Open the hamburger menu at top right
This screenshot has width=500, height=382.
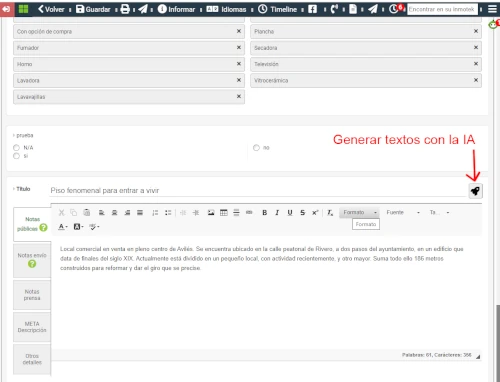click(492, 9)
